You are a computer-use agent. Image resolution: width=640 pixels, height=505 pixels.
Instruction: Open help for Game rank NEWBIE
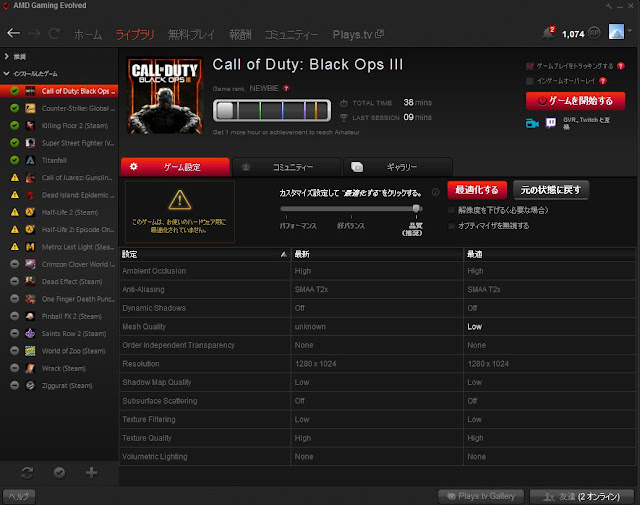click(286, 88)
